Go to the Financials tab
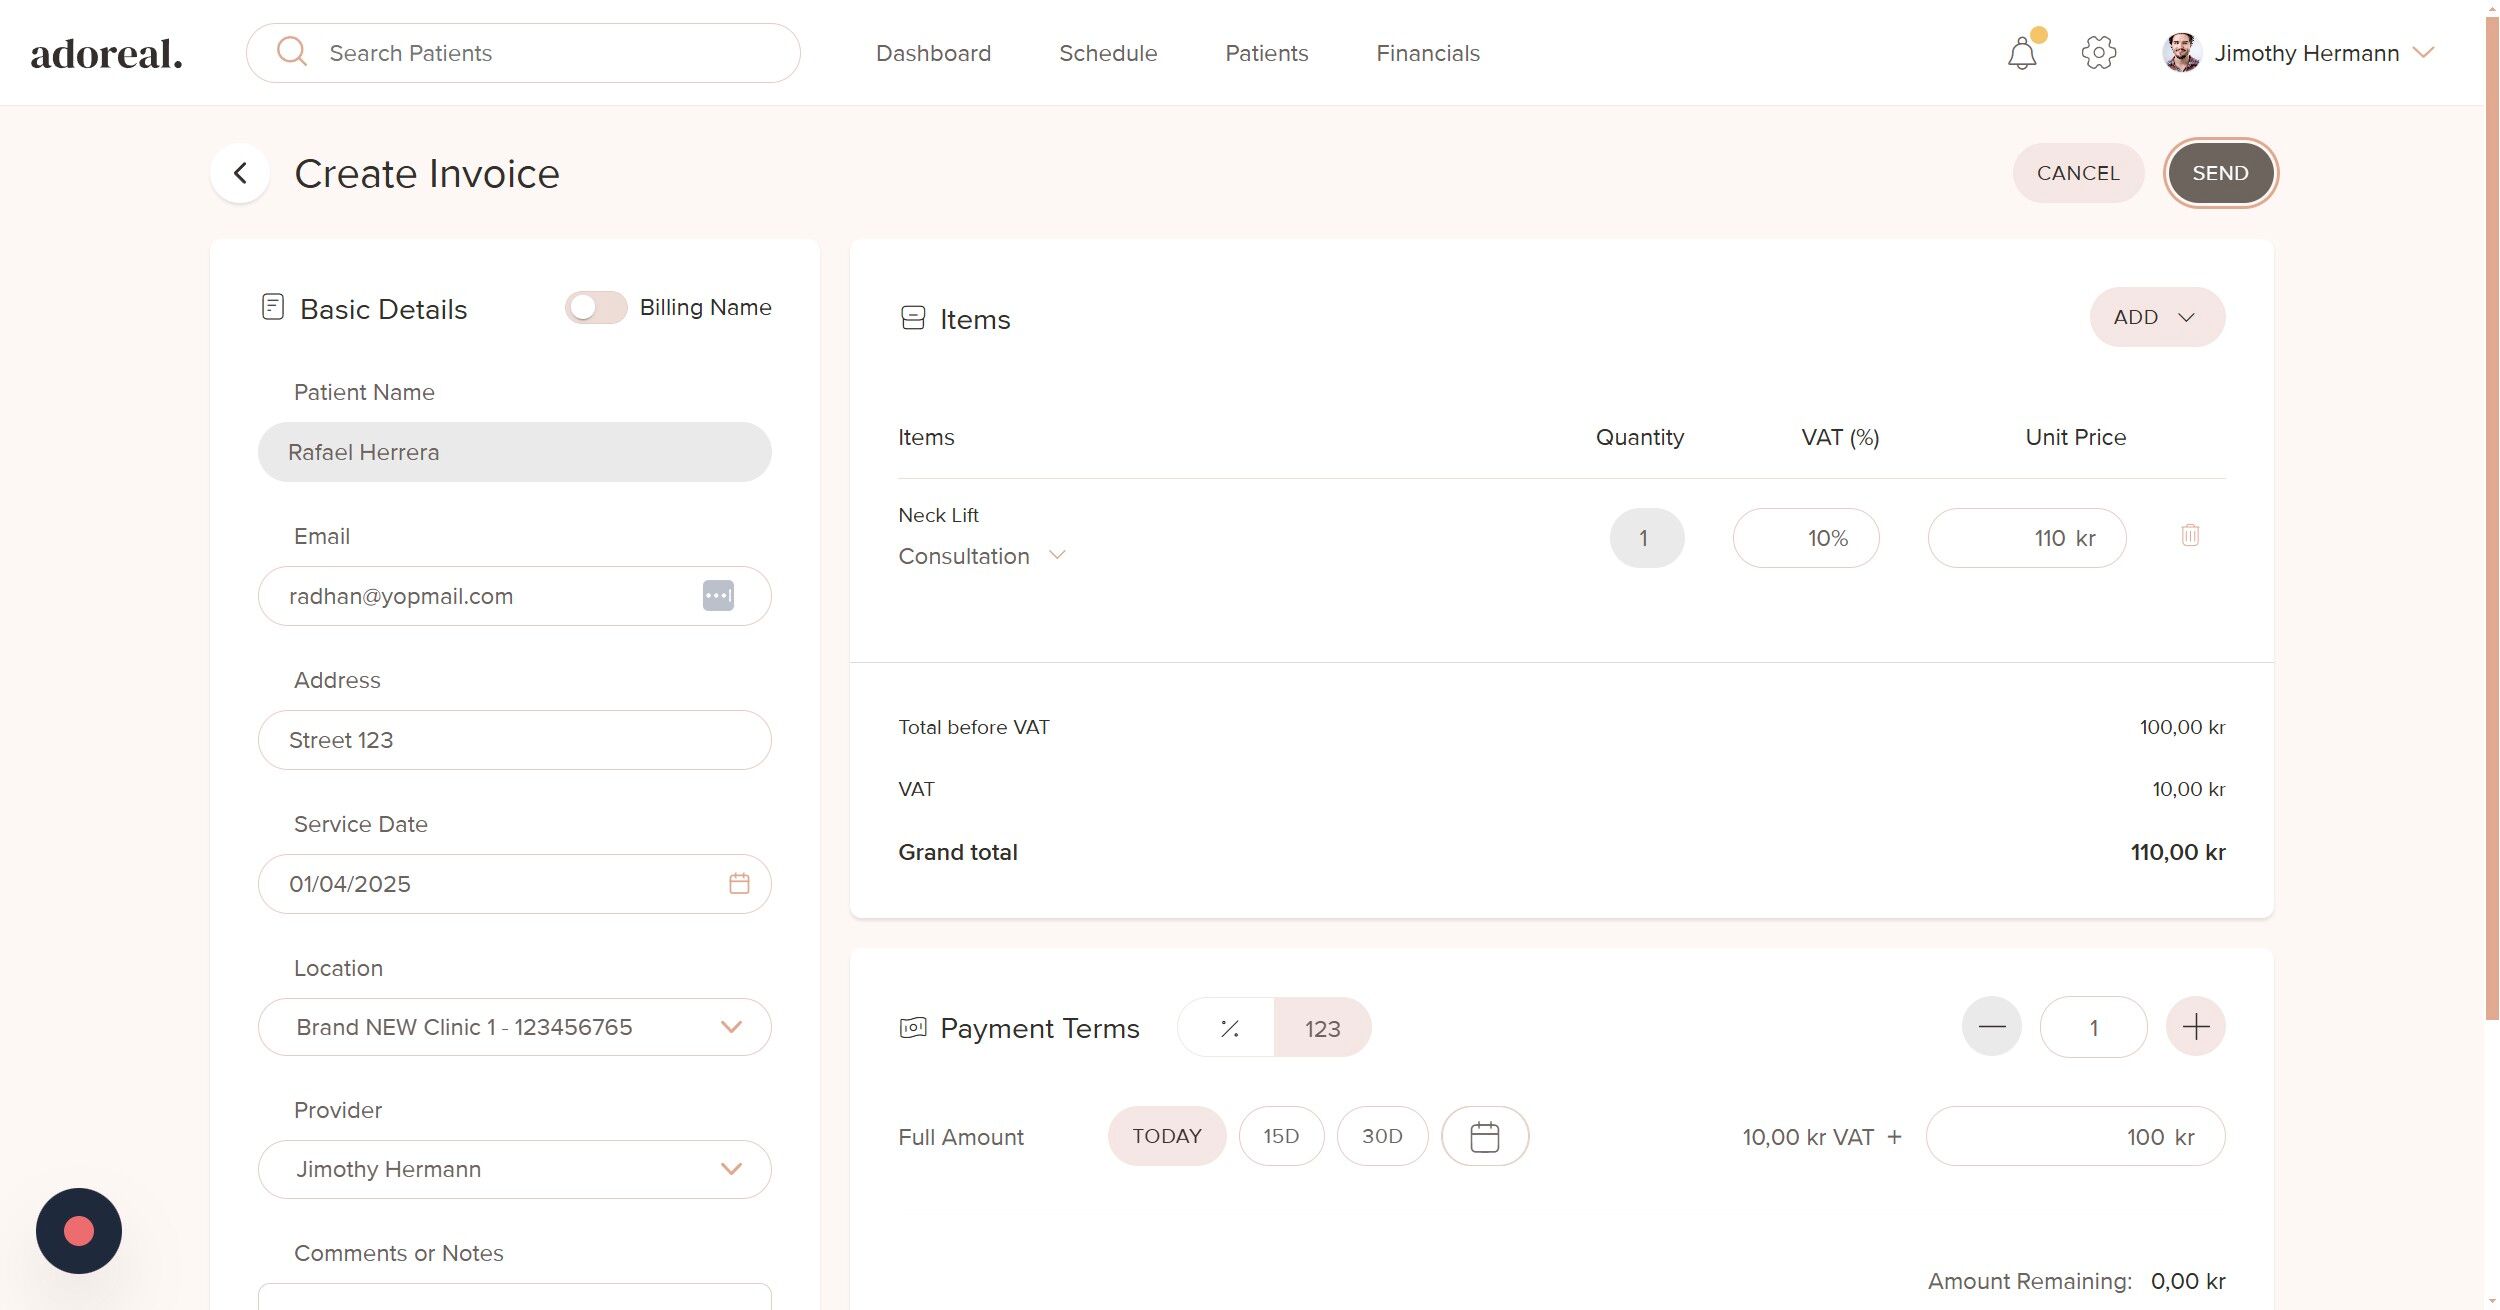The height and width of the screenshot is (1310, 2500). (x=1427, y=53)
